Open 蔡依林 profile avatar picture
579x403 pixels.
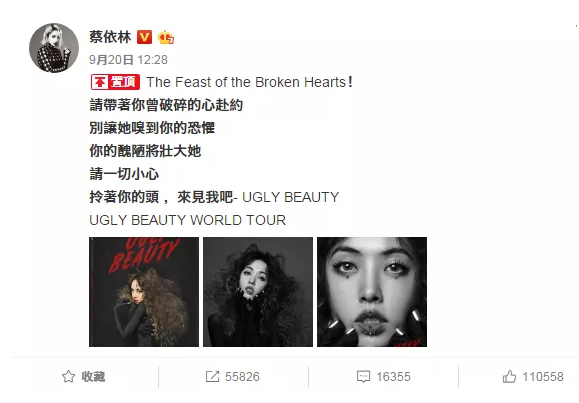[x=54, y=48]
